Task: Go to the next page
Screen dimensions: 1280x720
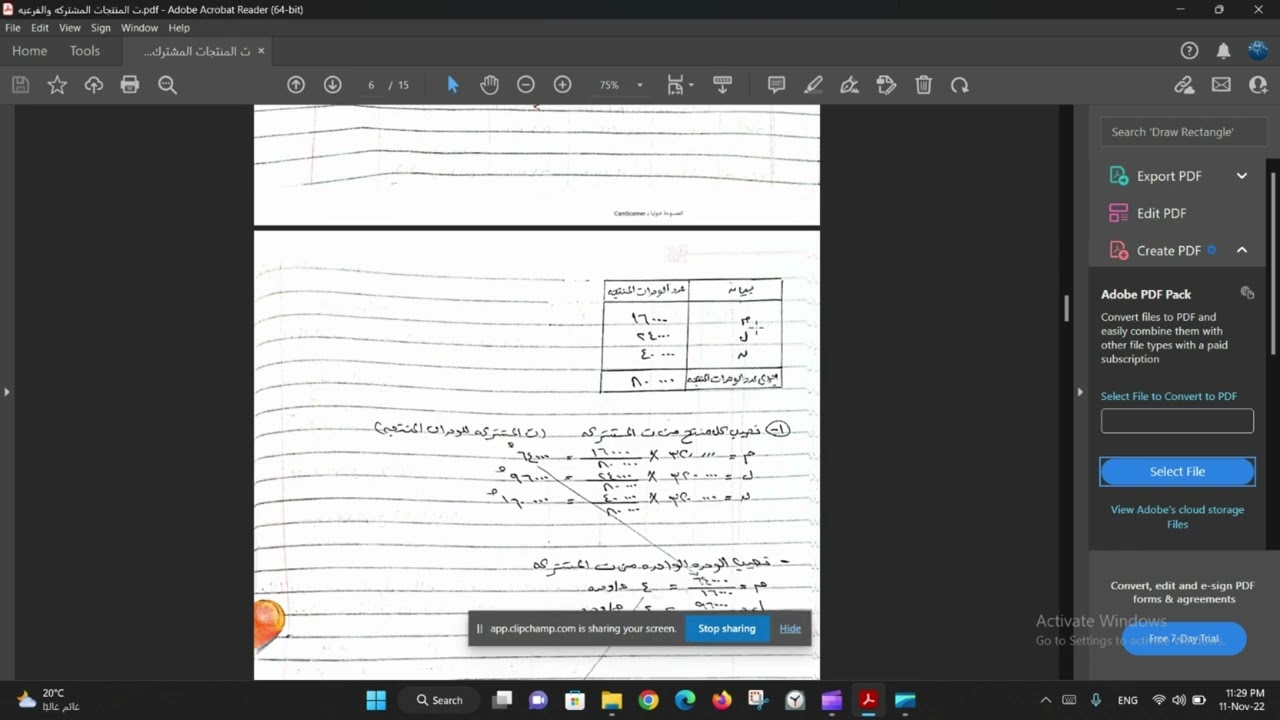Action: click(333, 85)
